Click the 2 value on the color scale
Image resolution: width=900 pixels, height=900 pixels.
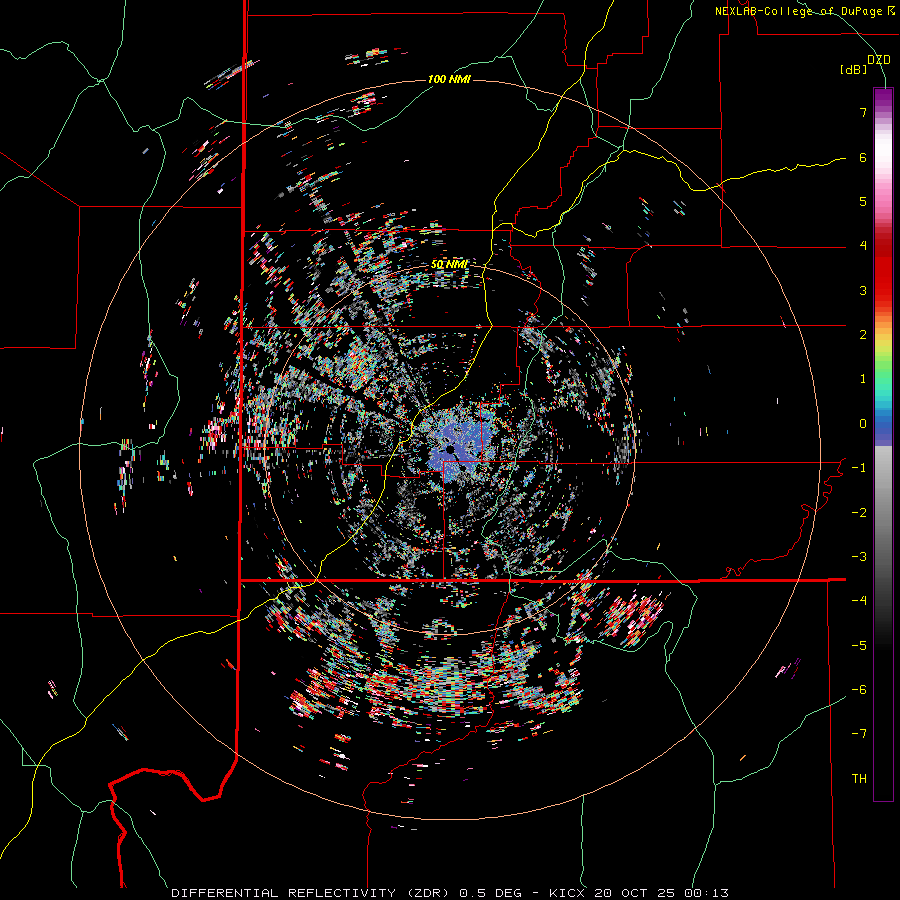click(x=863, y=335)
